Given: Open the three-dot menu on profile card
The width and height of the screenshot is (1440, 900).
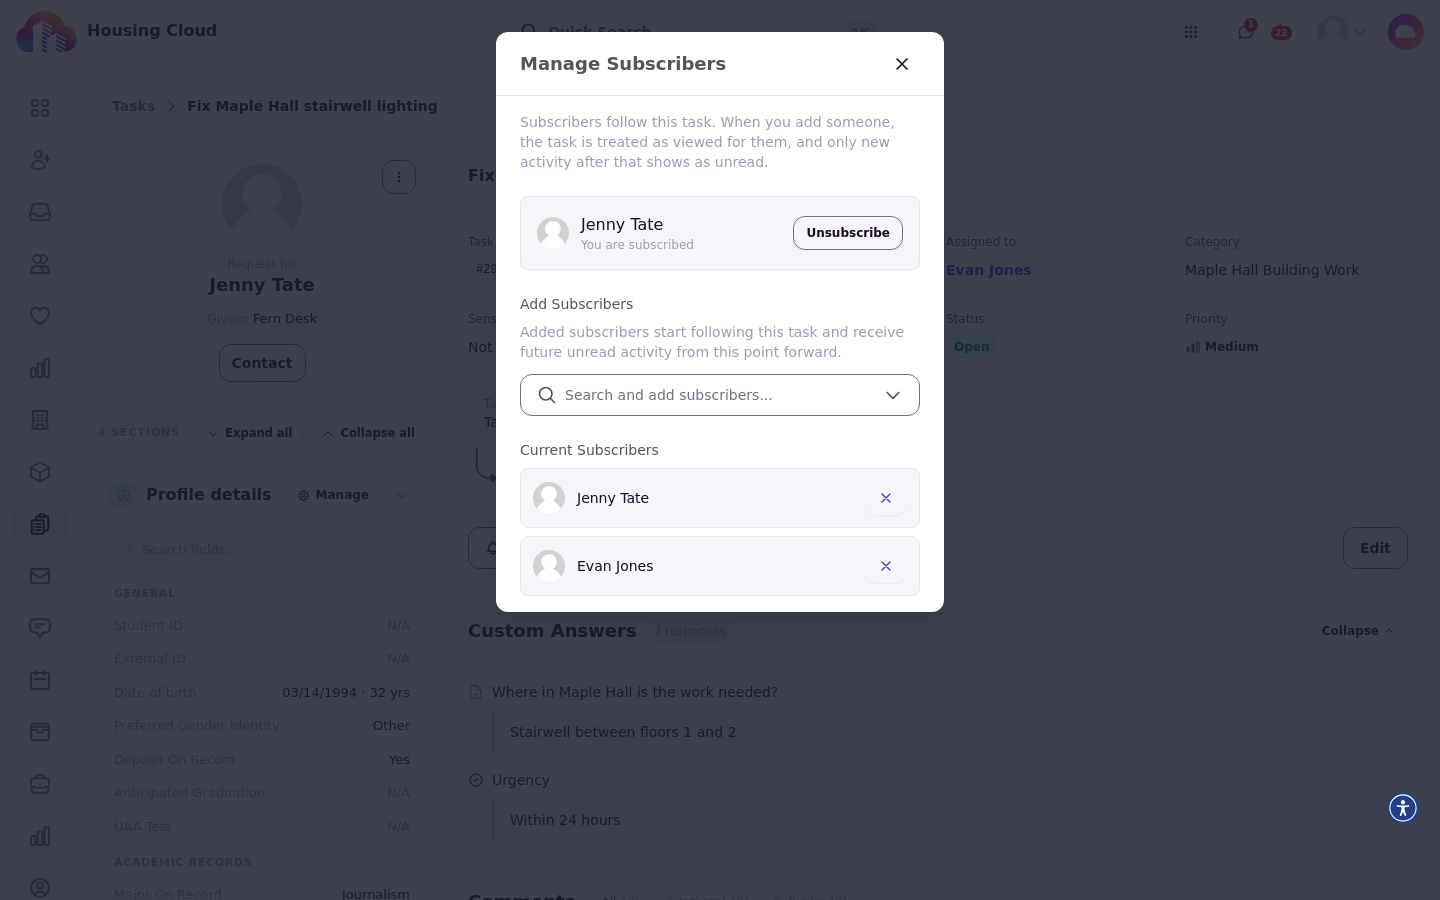Looking at the screenshot, I should (x=399, y=177).
